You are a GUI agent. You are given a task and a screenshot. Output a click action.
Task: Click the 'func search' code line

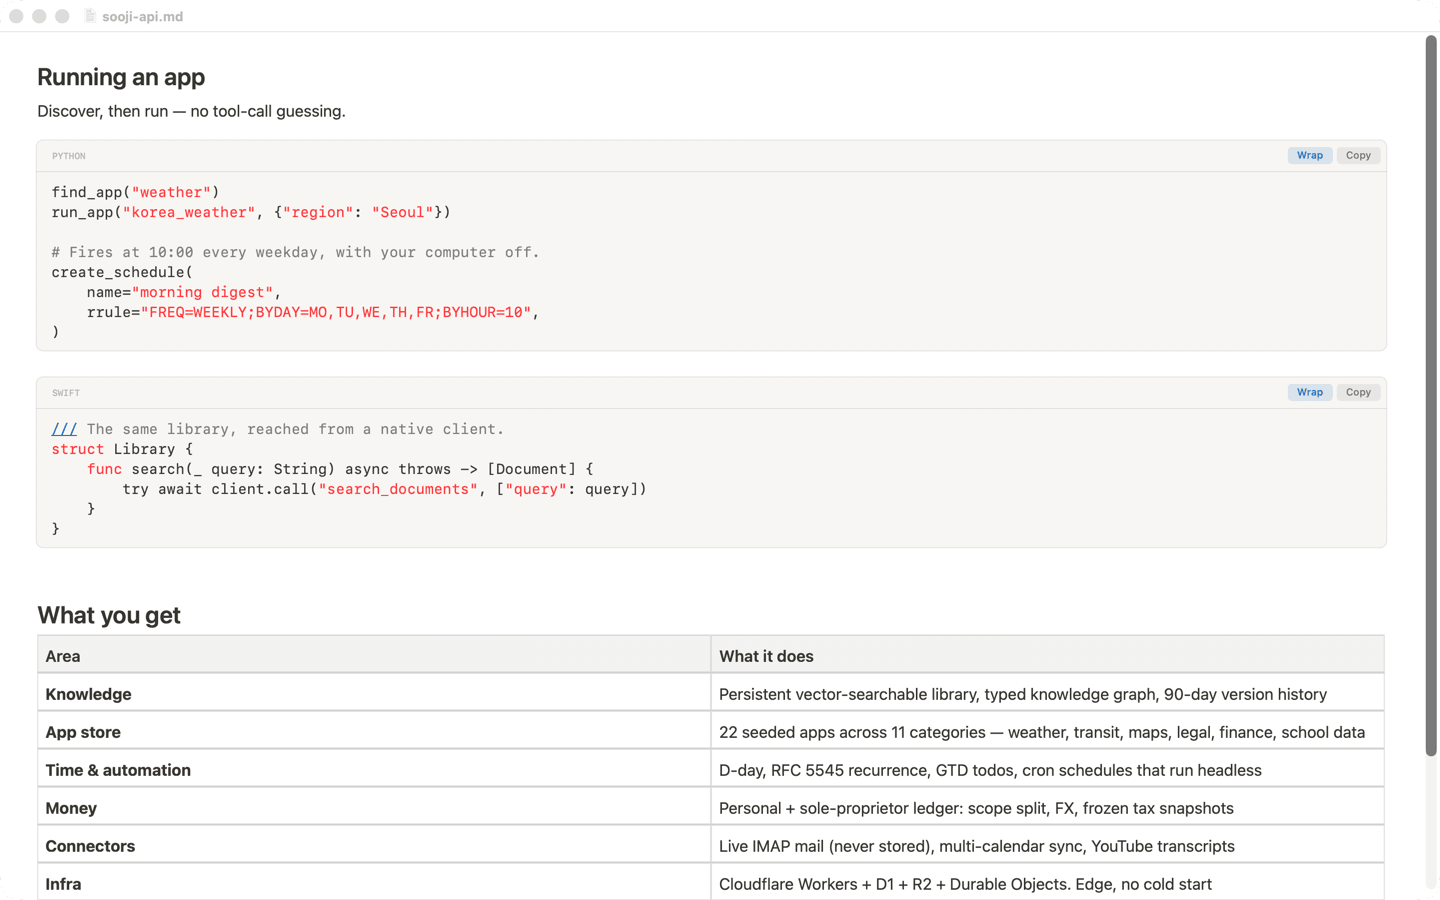tap(340, 469)
